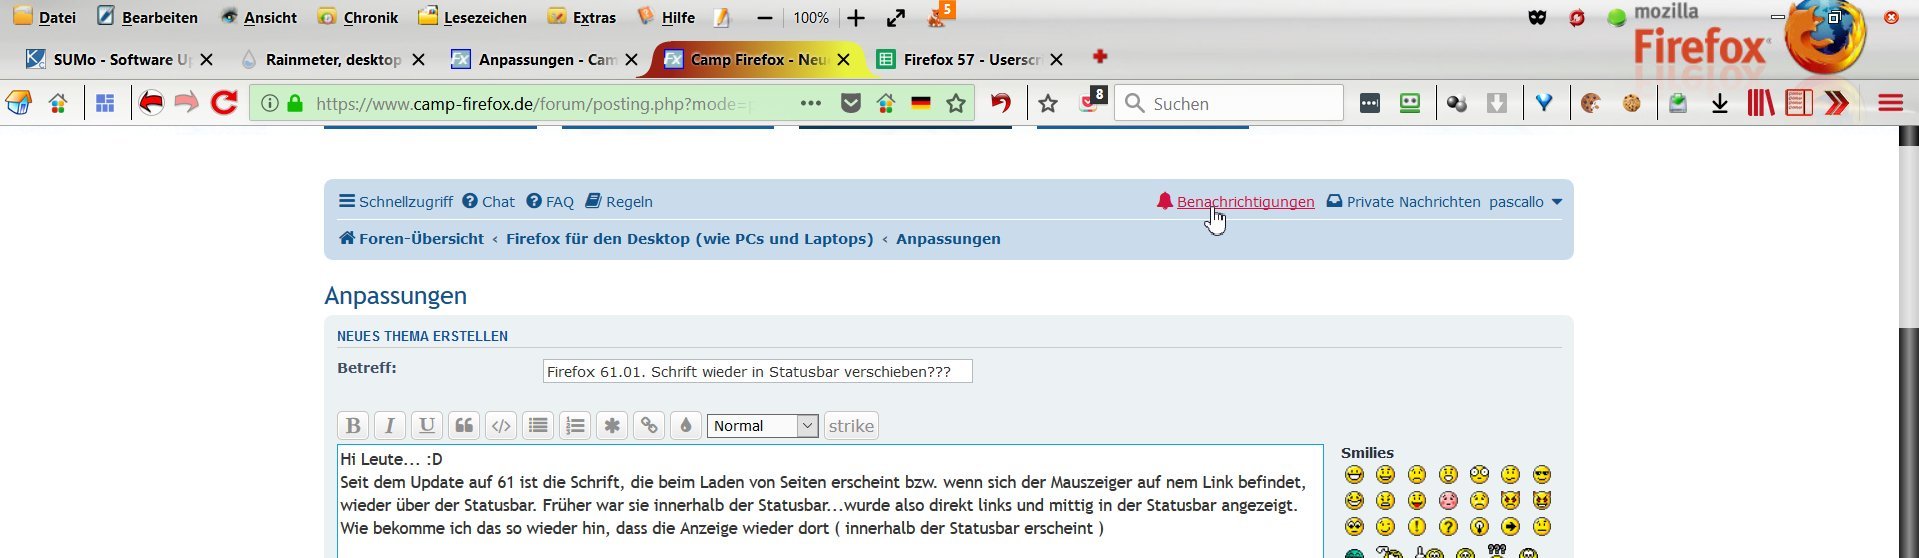Screen dimensions: 1919x558
Task: Zoom out with the minus button
Action: click(x=765, y=18)
